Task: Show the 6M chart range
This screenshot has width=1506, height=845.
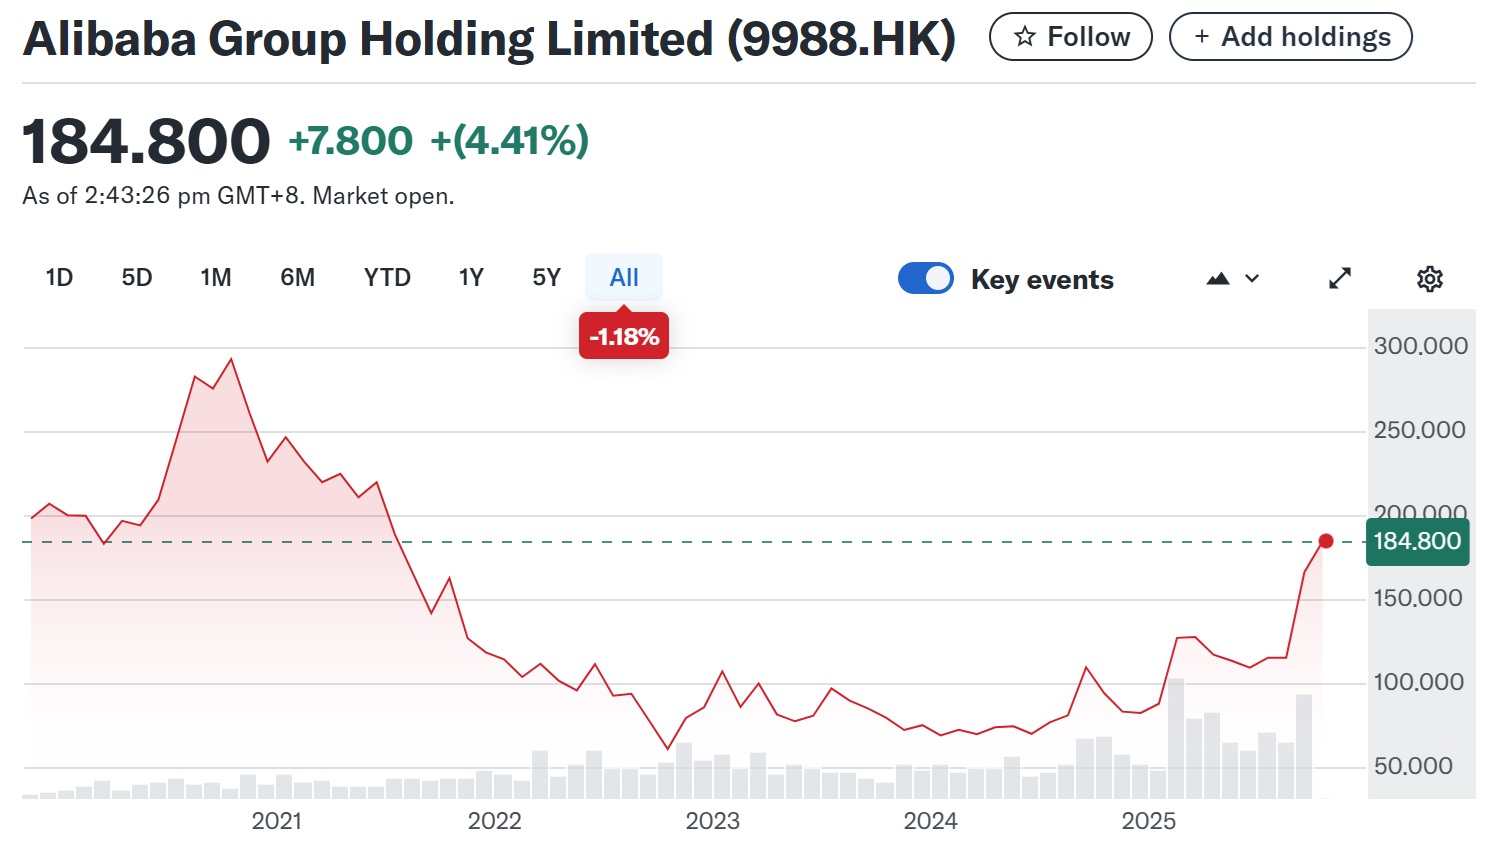Action: (297, 278)
